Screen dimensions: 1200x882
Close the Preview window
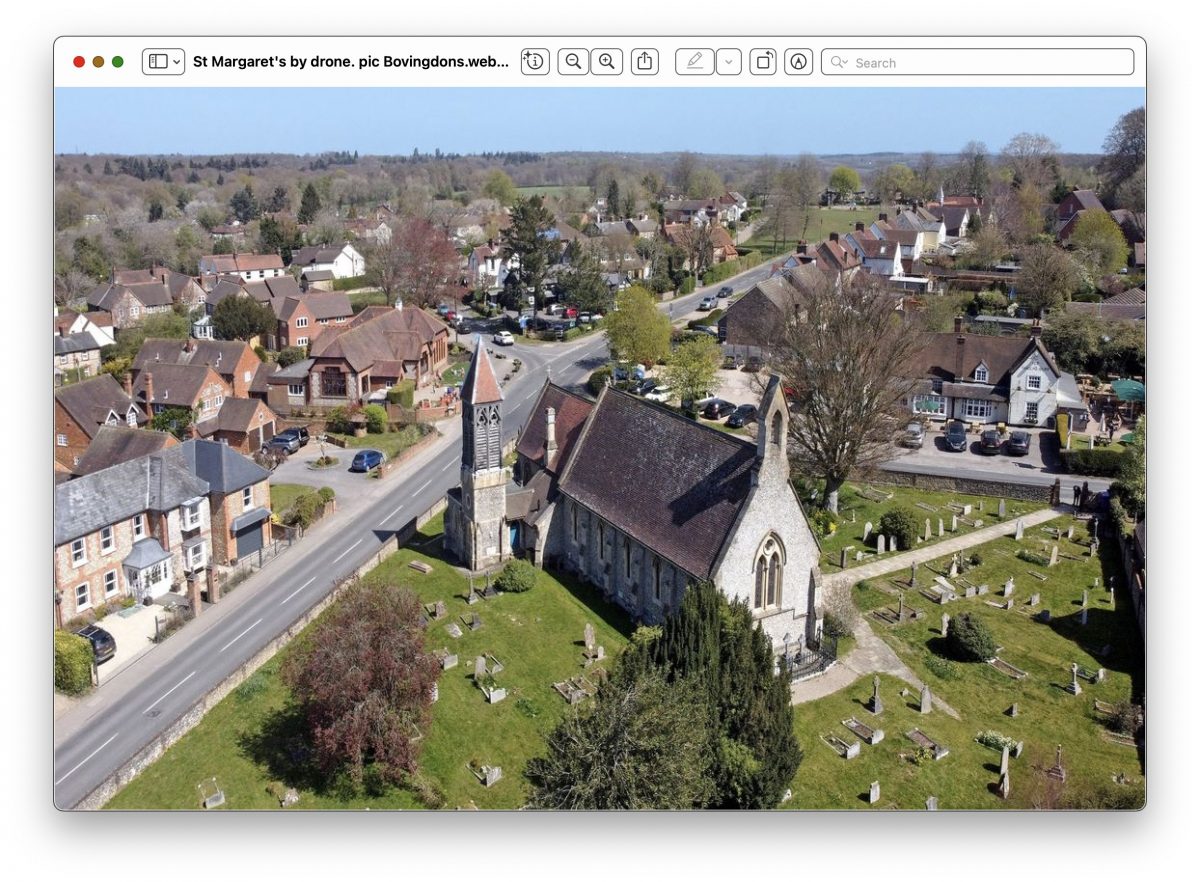[79, 62]
